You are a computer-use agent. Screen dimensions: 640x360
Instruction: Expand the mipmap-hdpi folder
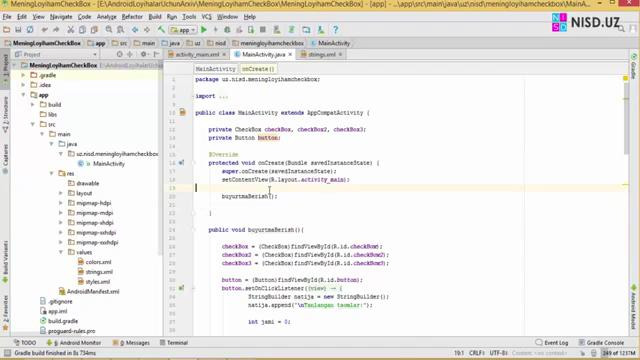pos(61,203)
